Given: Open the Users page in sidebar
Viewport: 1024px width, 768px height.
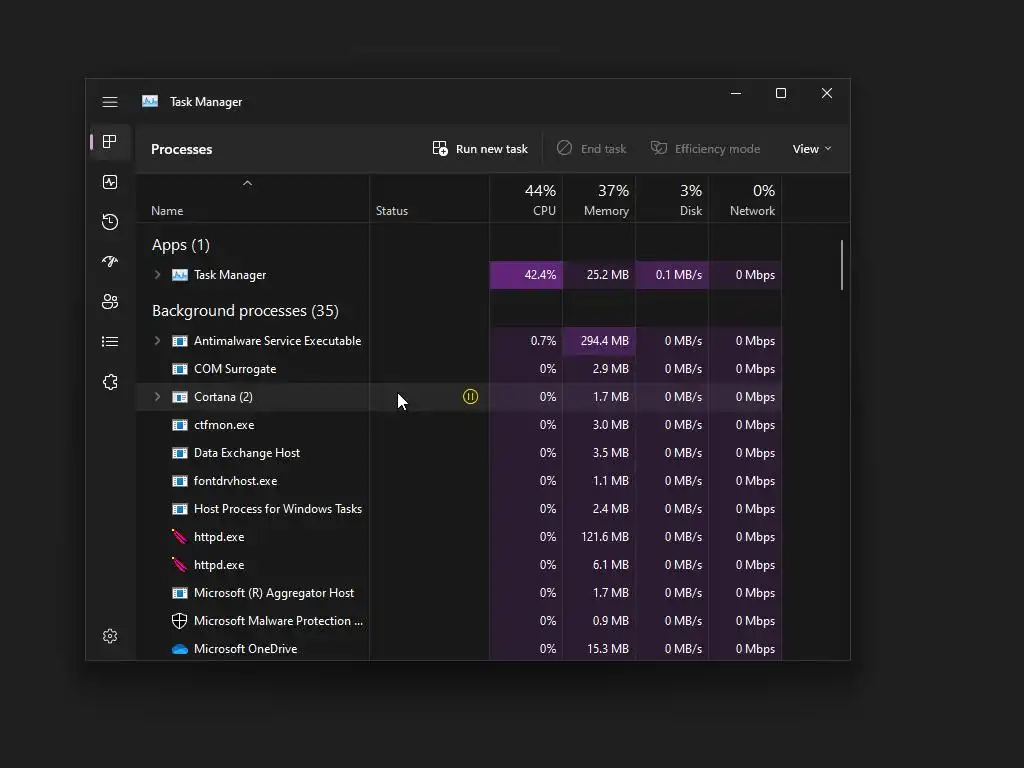Looking at the screenshot, I should [x=110, y=302].
